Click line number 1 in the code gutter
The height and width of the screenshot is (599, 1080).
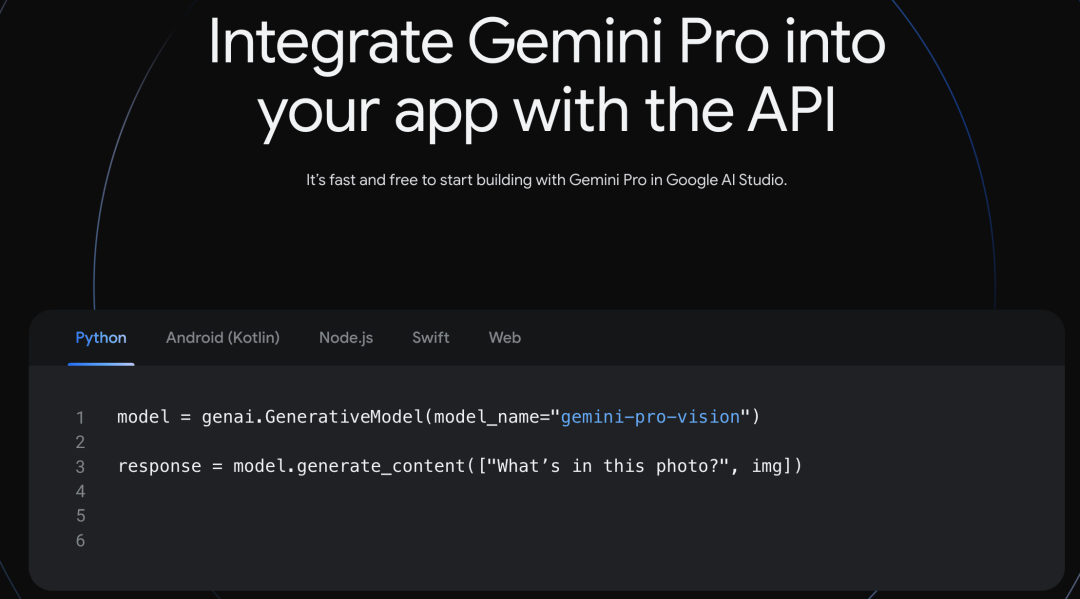pos(80,417)
